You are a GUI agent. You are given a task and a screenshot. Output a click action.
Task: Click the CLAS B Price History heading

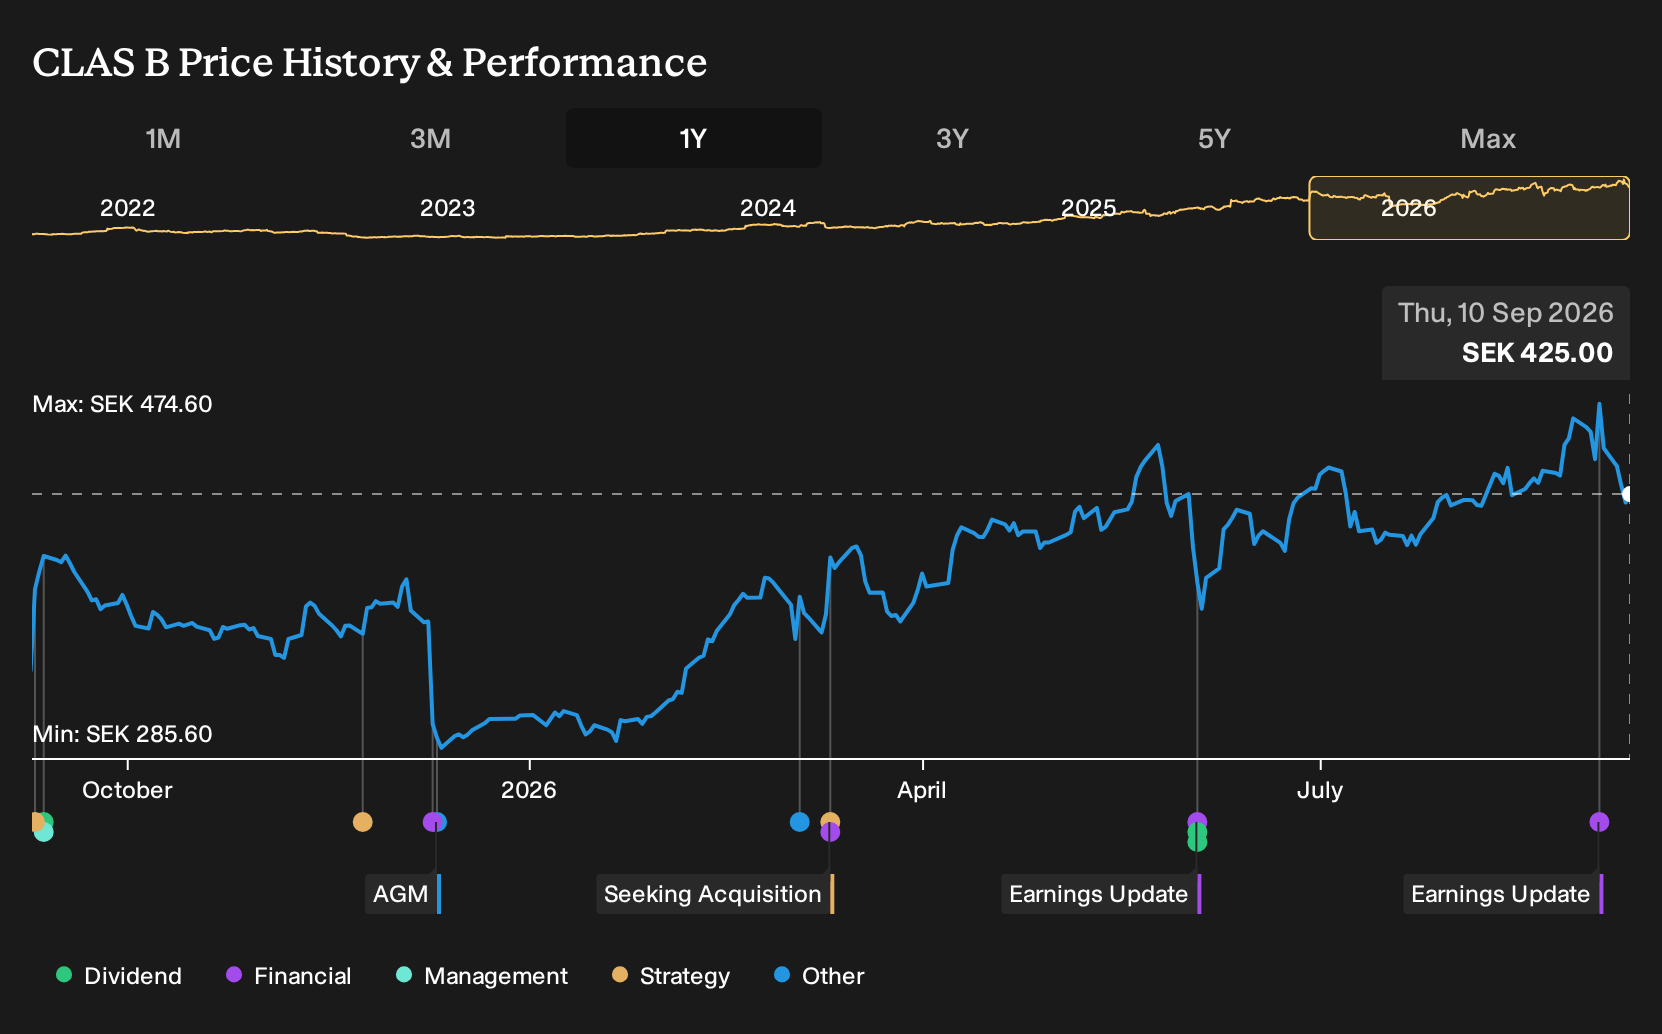370,62
